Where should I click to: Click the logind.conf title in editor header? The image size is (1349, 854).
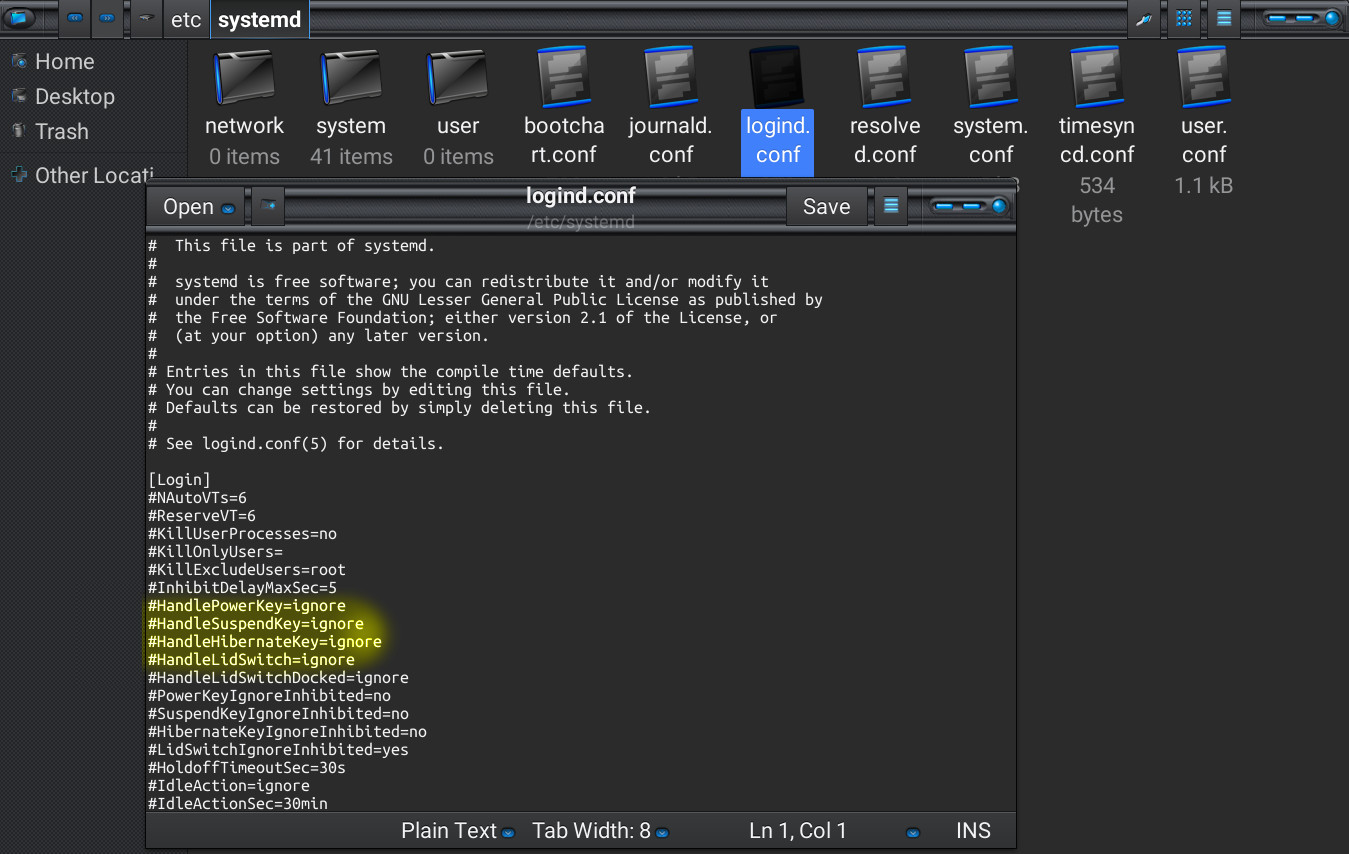coord(581,195)
